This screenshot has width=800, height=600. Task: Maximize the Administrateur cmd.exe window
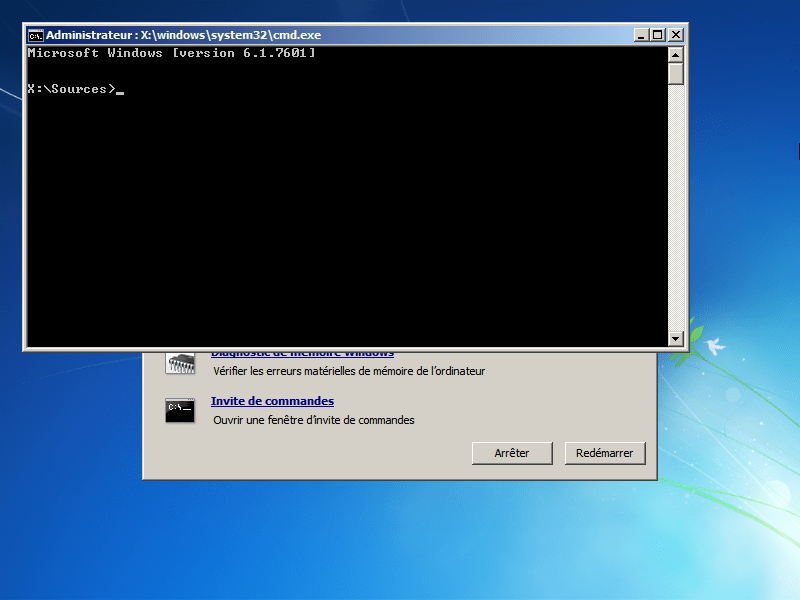tap(658, 35)
